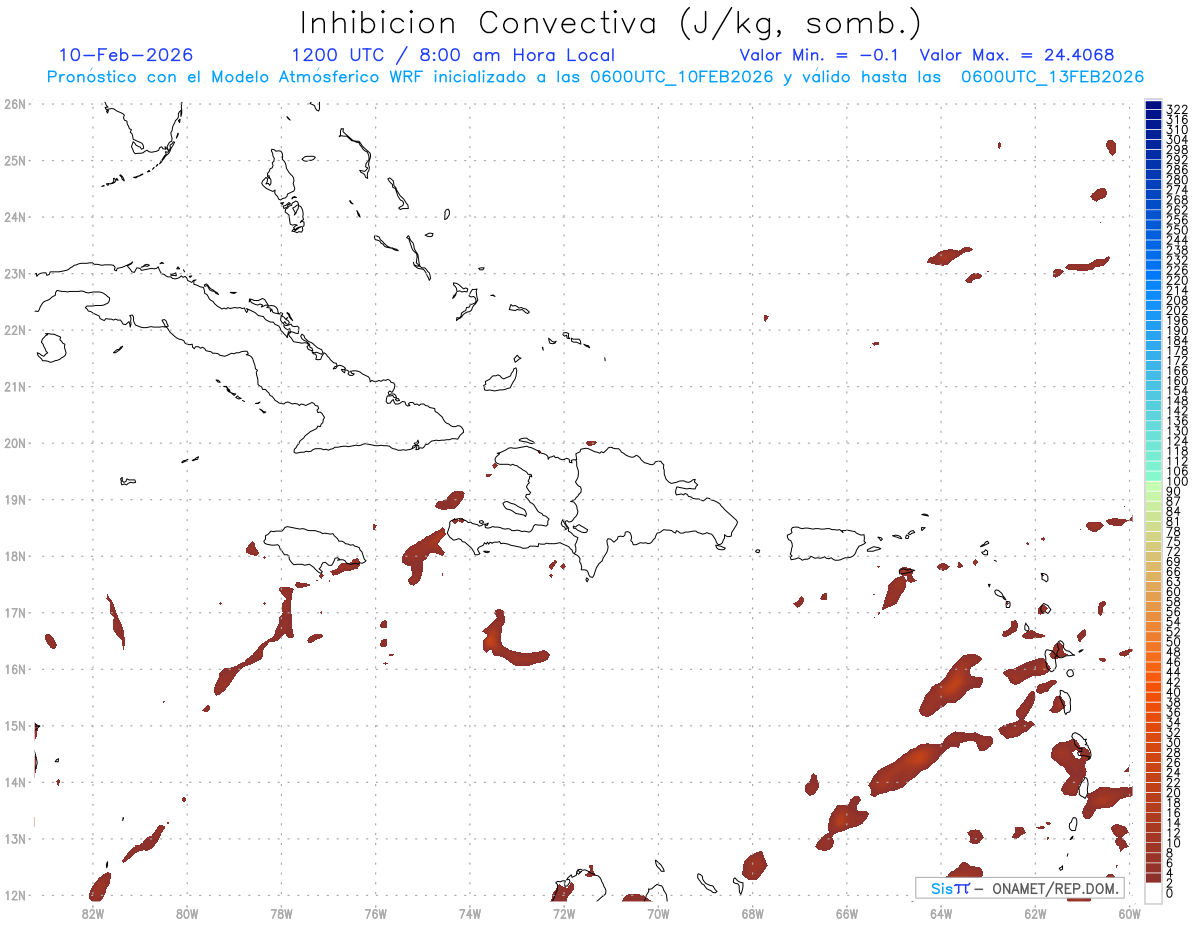Screen dimensions: 1200x927
Task: Click latitude label '18N'
Action: [x=15, y=556]
